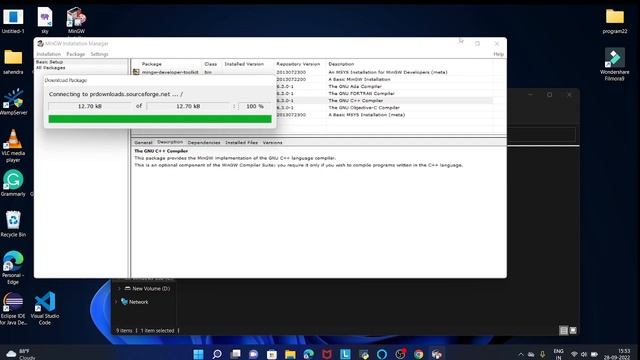The image size is (640, 360).
Task: Launch Wondershare Filmora9 from the desktop
Action: tap(615, 64)
